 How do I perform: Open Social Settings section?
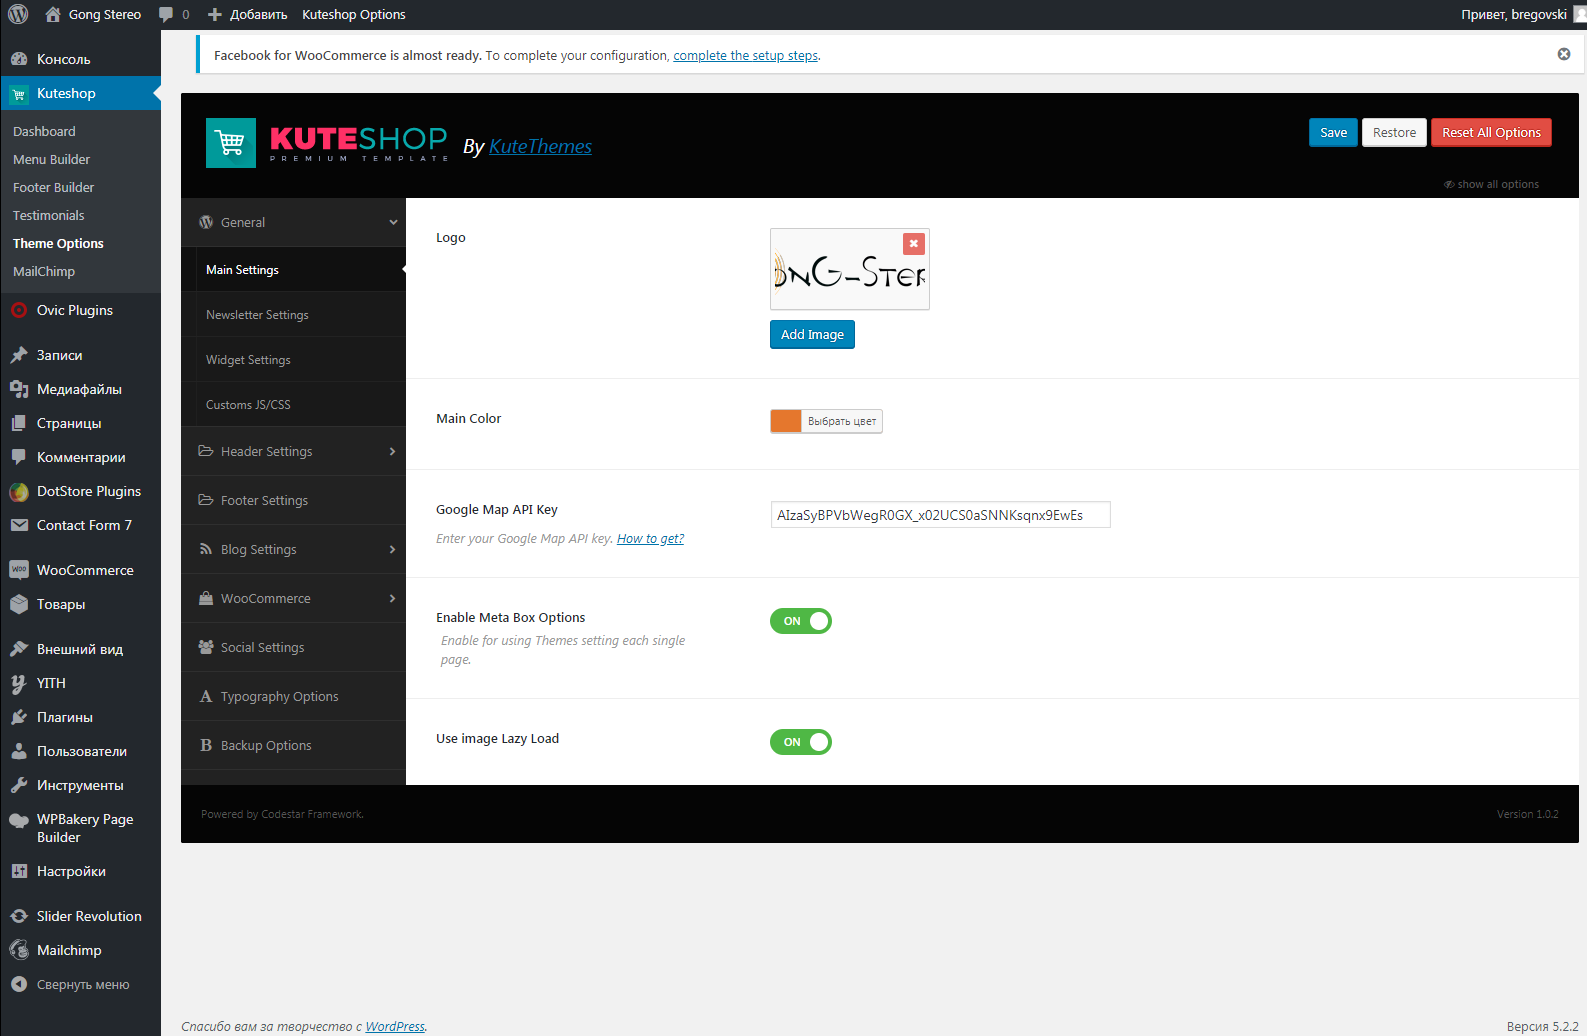[x=294, y=647]
